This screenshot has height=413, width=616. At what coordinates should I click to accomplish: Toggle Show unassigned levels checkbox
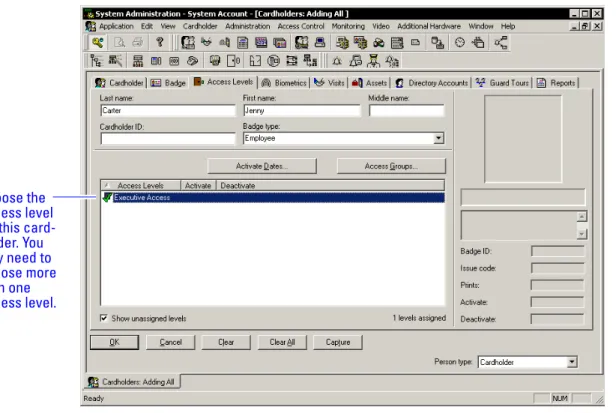104,318
